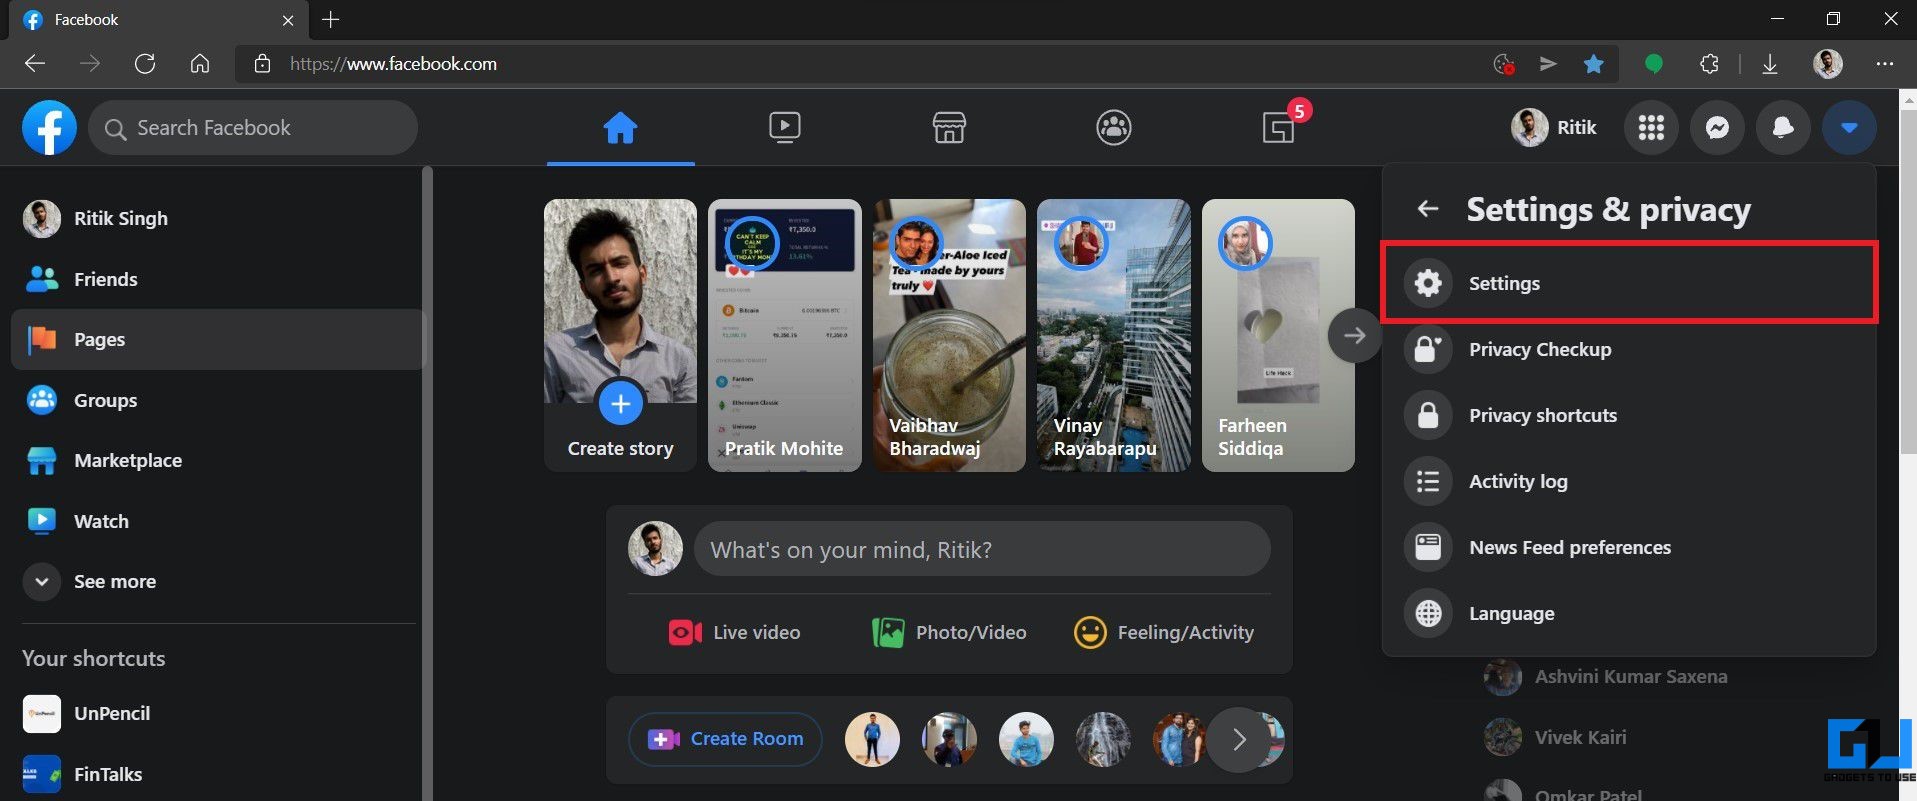The image size is (1917, 801).
Task: Go to the browser home page
Action: (x=200, y=64)
